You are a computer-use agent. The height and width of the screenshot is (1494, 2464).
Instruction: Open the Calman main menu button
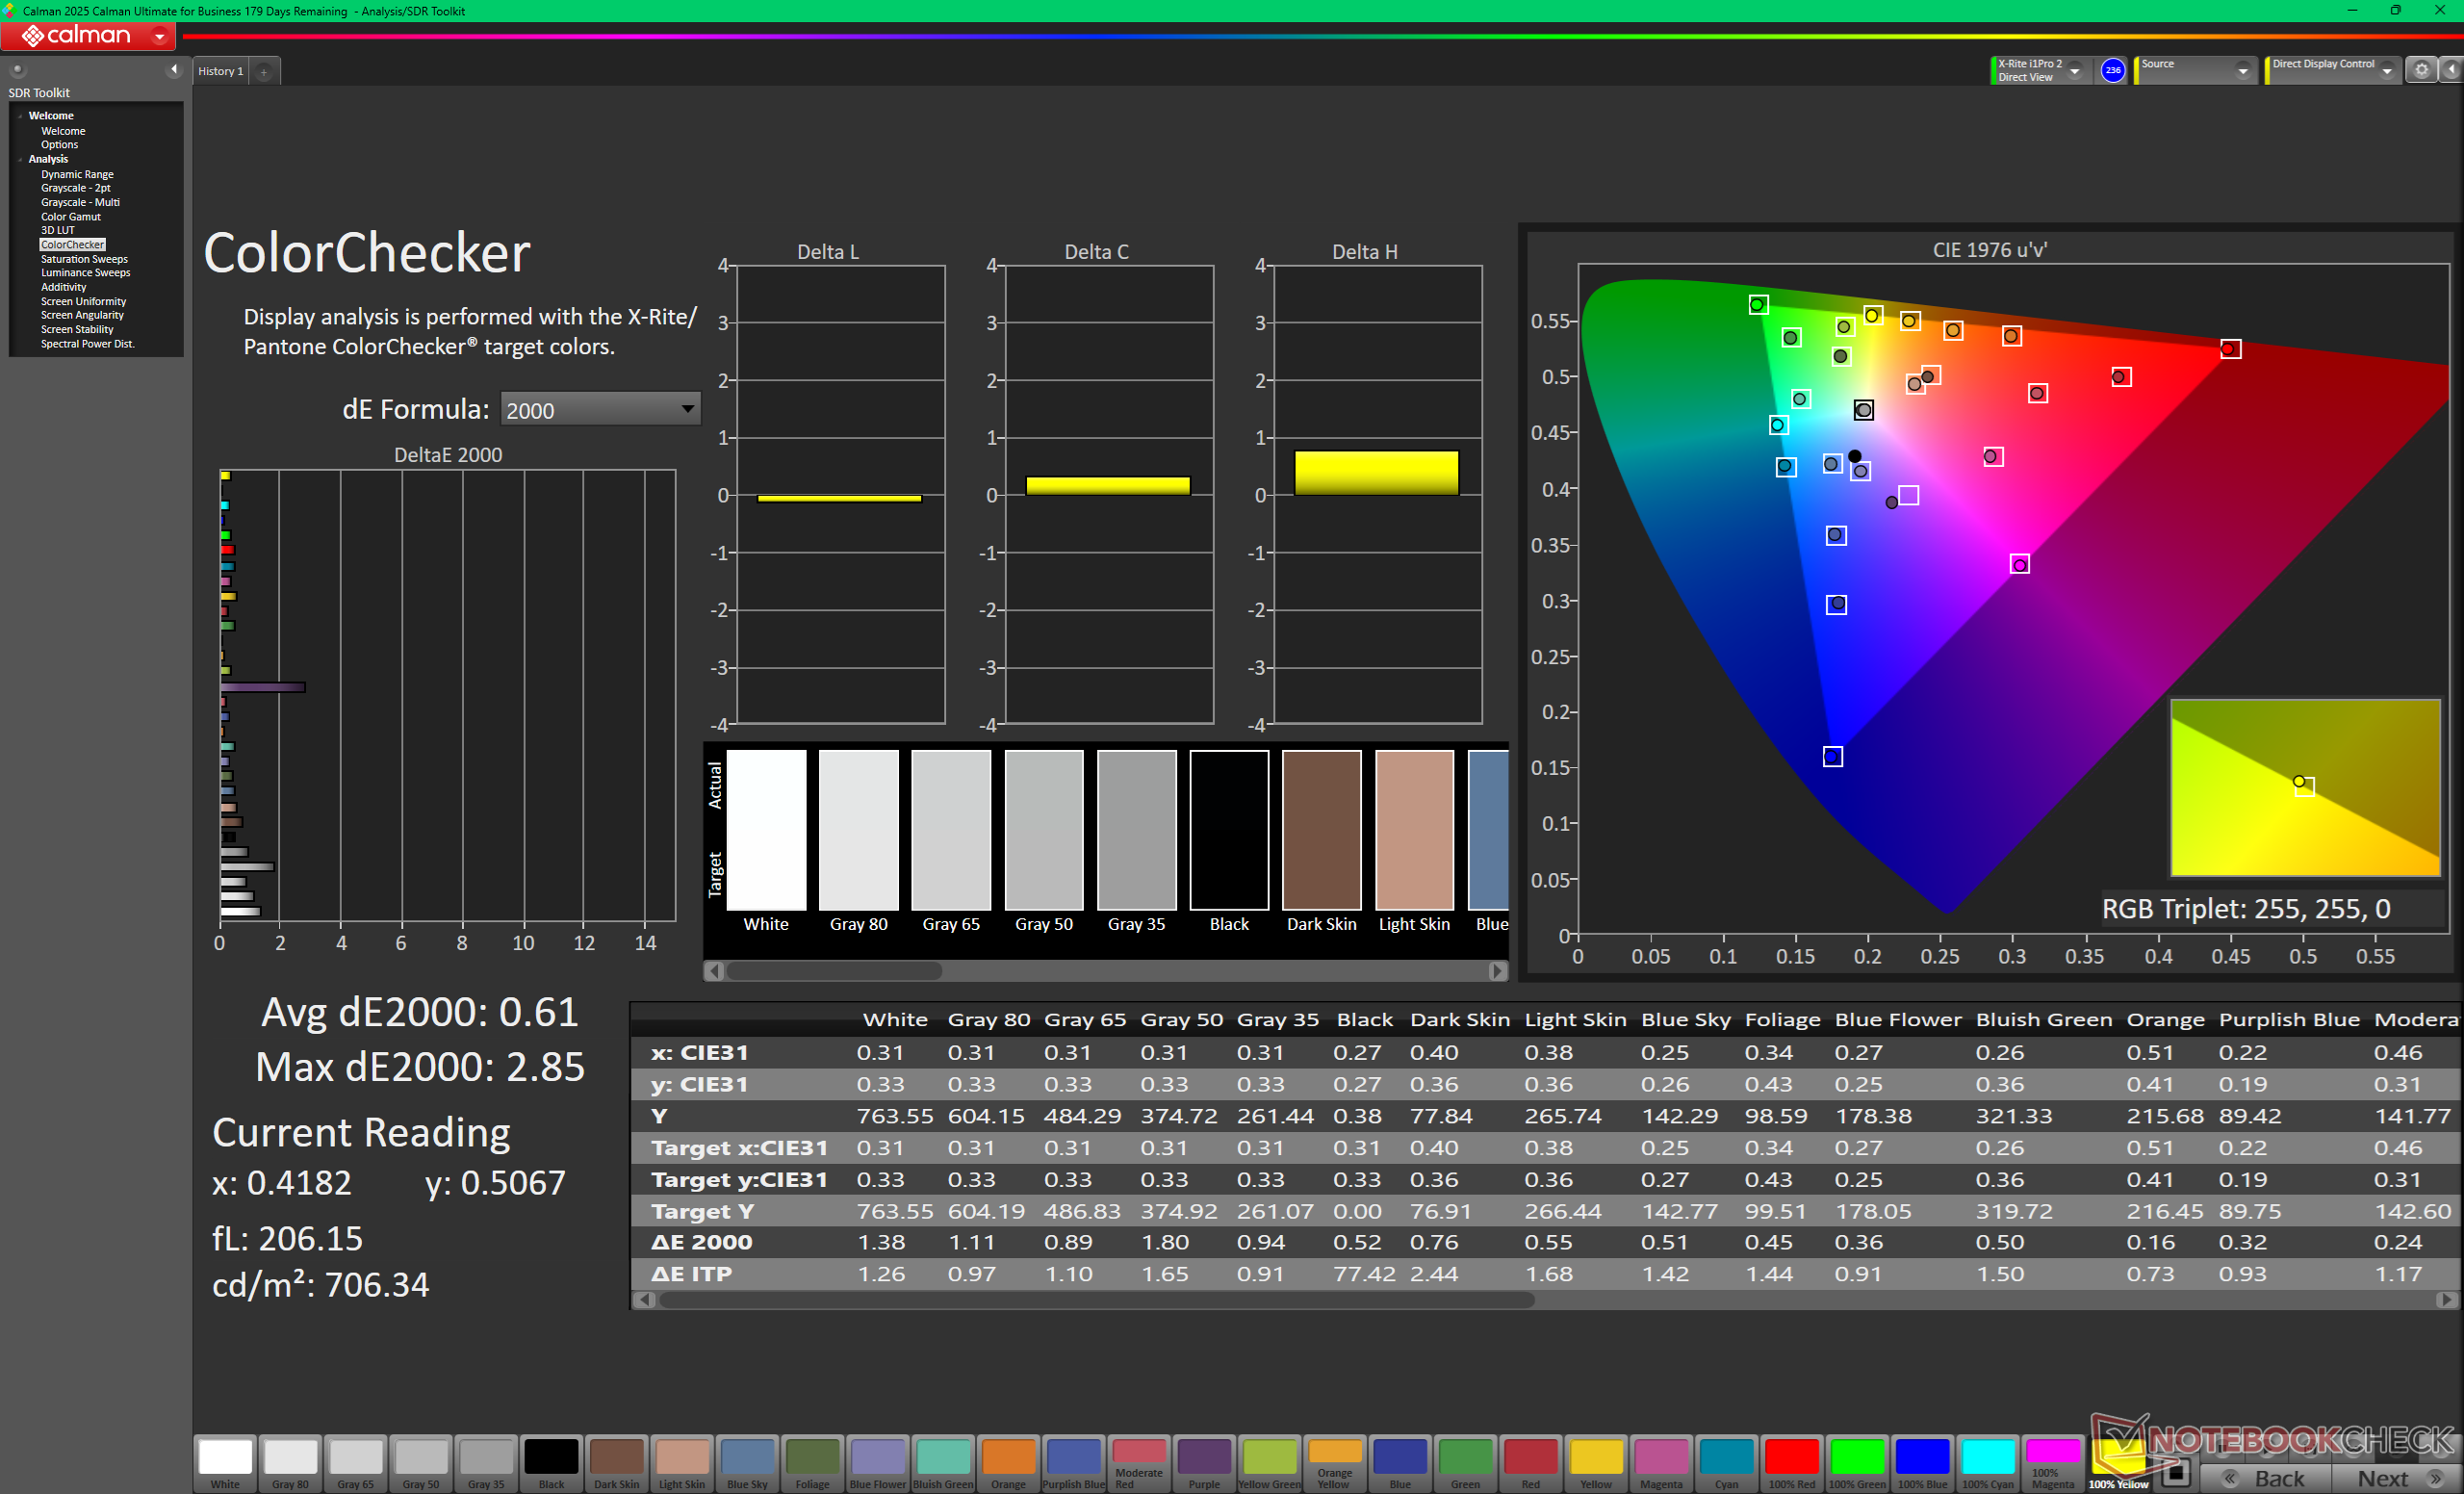[x=88, y=36]
